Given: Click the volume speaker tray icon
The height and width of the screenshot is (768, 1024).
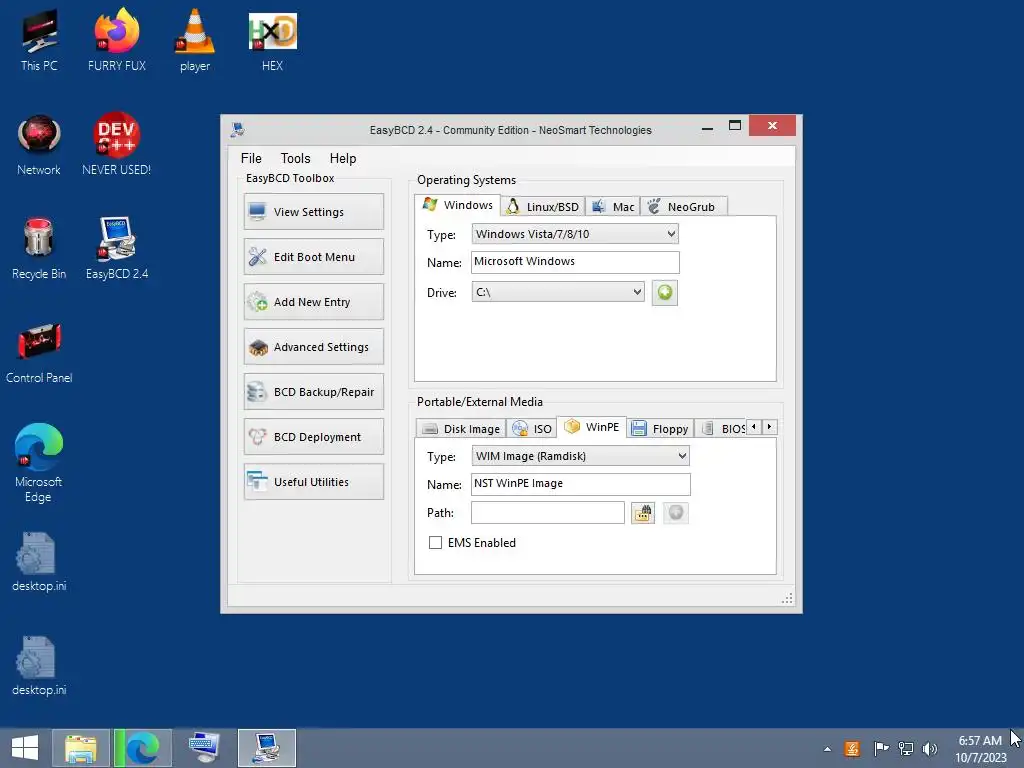Looking at the screenshot, I should click(930, 748).
